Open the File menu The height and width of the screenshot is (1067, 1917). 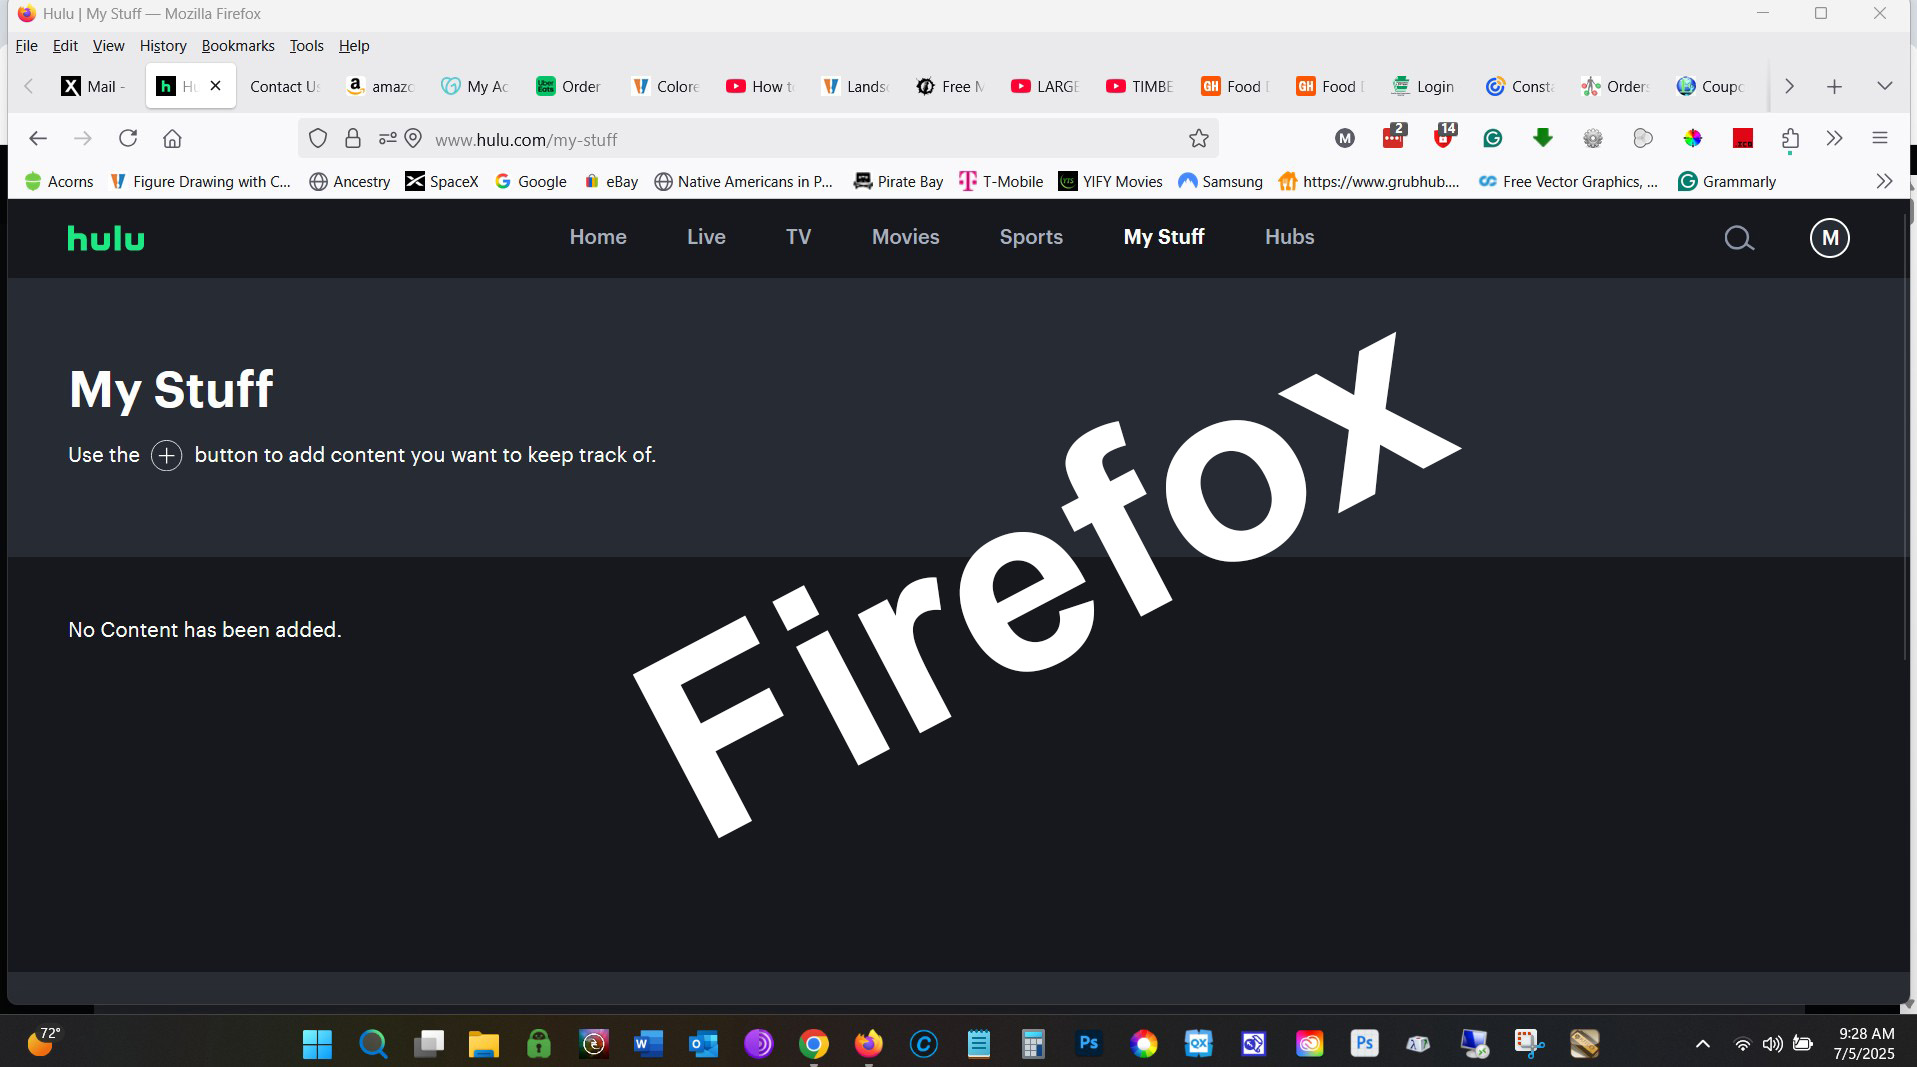(x=27, y=46)
